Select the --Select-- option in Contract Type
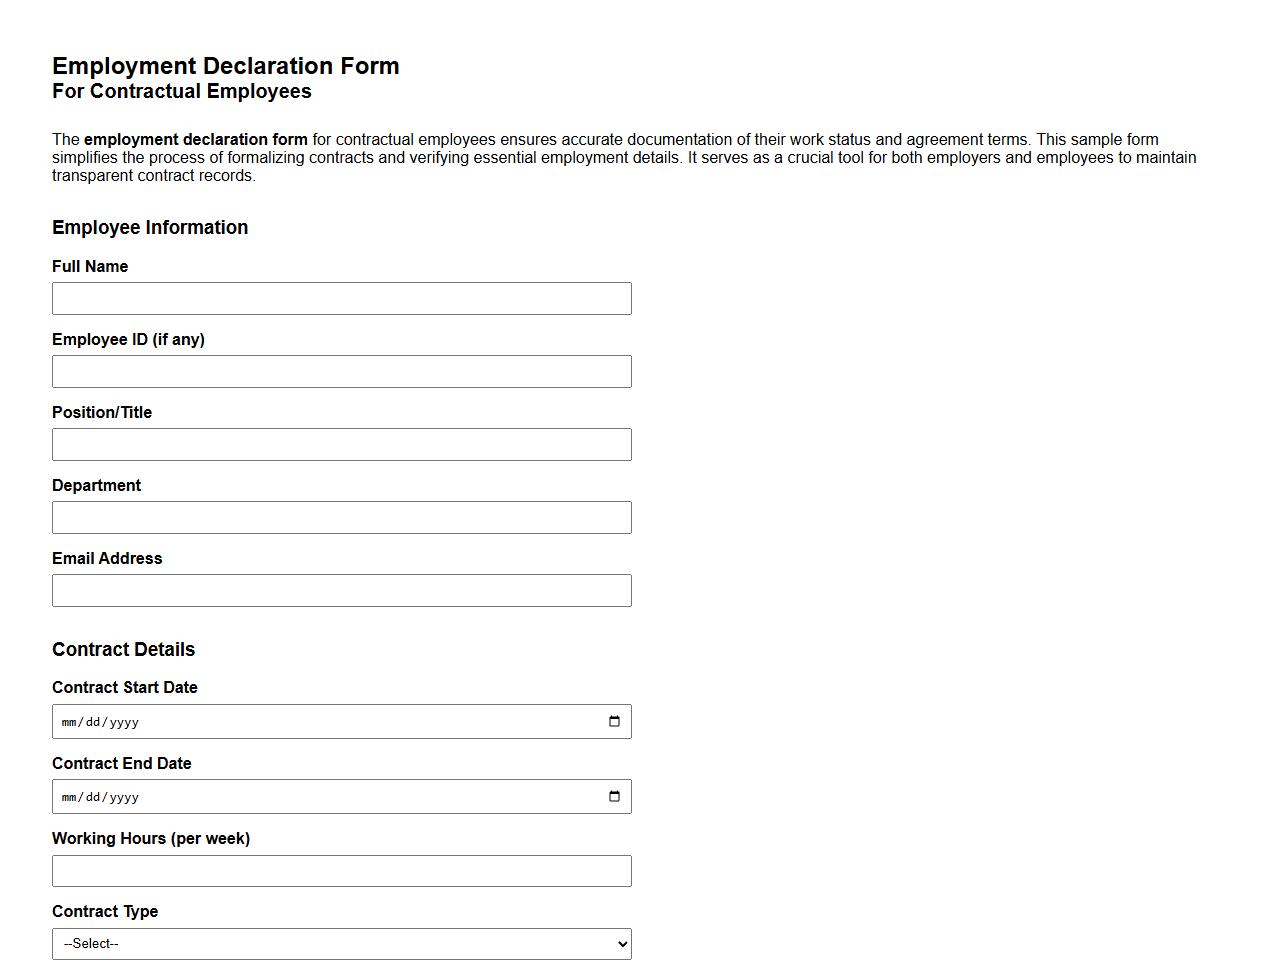Viewport: 1263px width, 973px height. (x=342, y=943)
